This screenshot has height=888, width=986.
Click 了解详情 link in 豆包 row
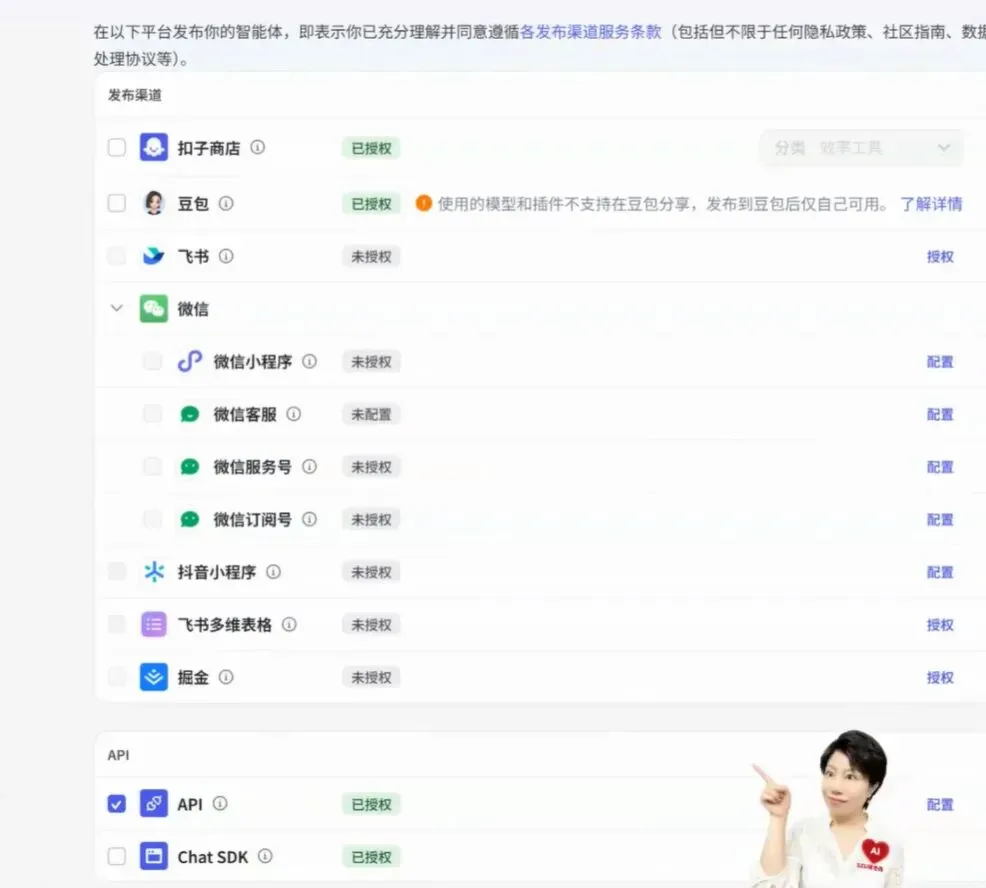(x=931, y=204)
